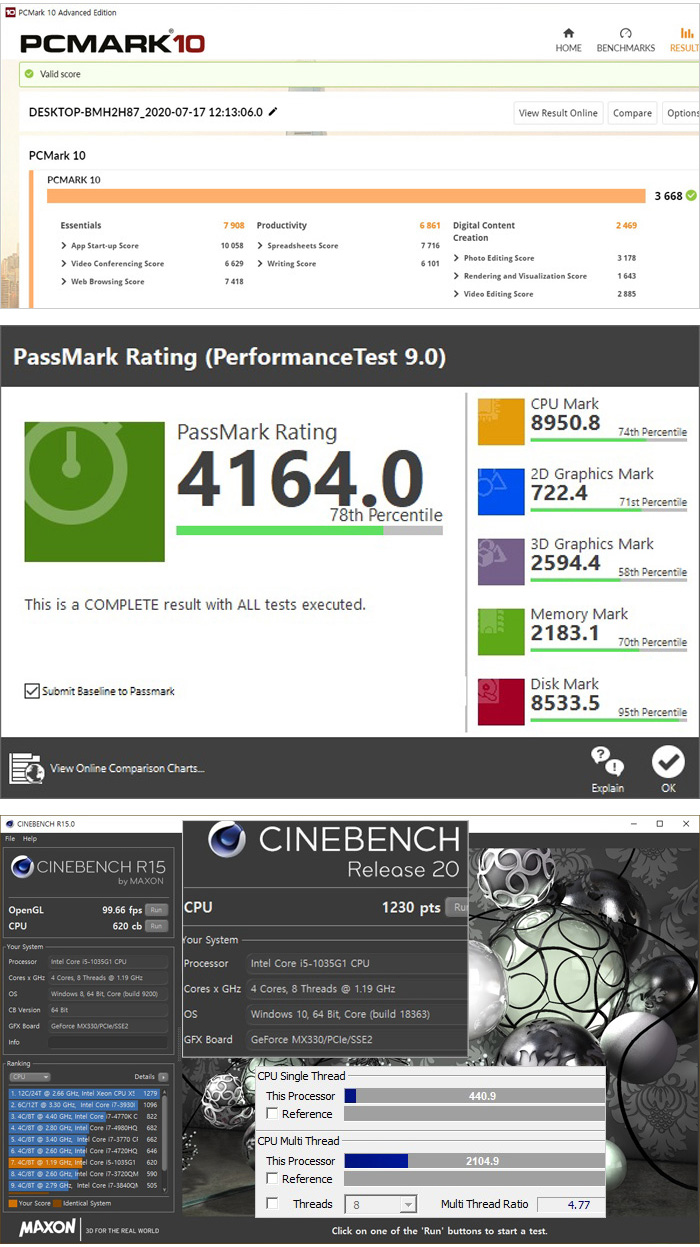The height and width of the screenshot is (1247, 700).
Task: Check the Threads checkbox
Action: tap(273, 1204)
